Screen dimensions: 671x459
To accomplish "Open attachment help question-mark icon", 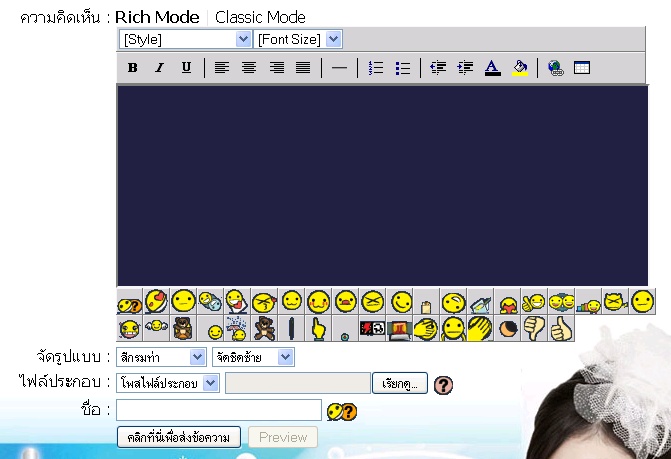I will (x=443, y=385).
